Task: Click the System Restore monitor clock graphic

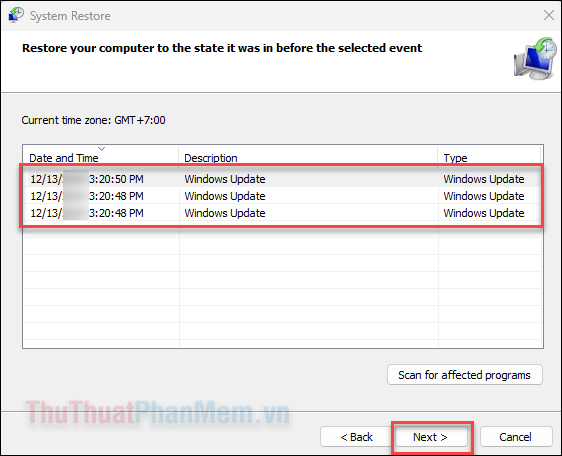Action: pyautogui.click(x=535, y=58)
